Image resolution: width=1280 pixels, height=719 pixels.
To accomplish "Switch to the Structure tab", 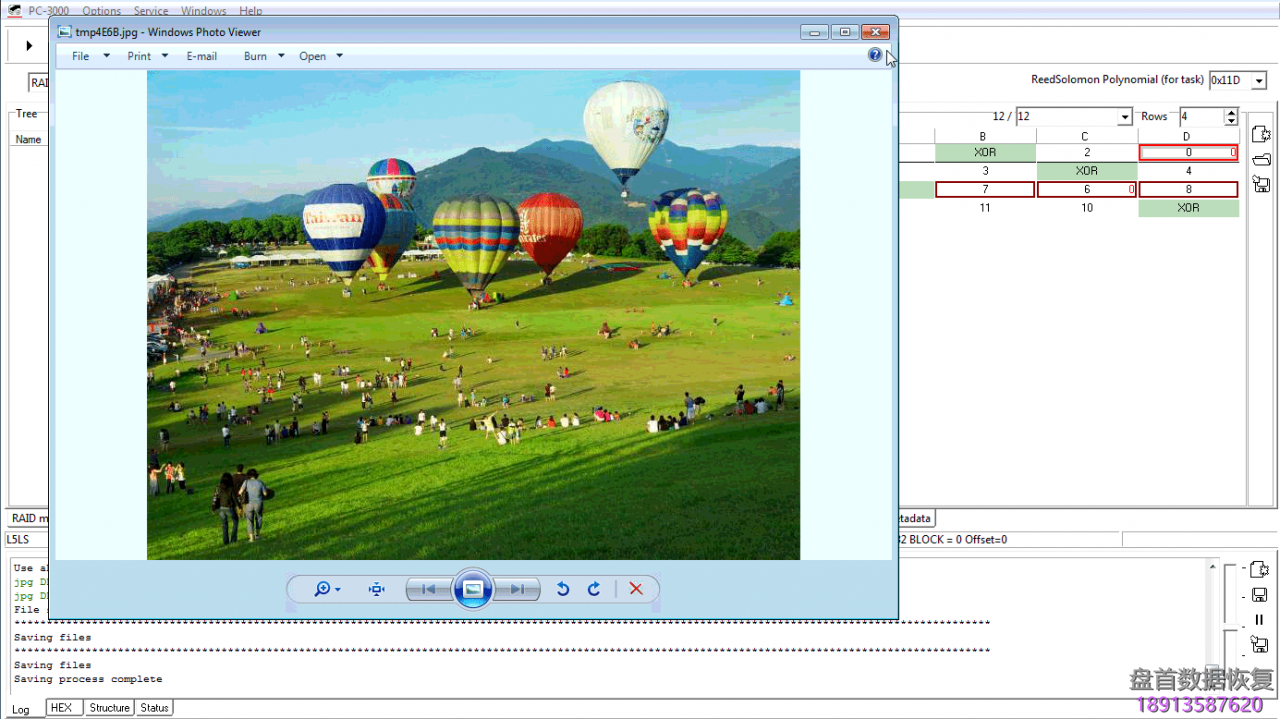I will pos(109,708).
